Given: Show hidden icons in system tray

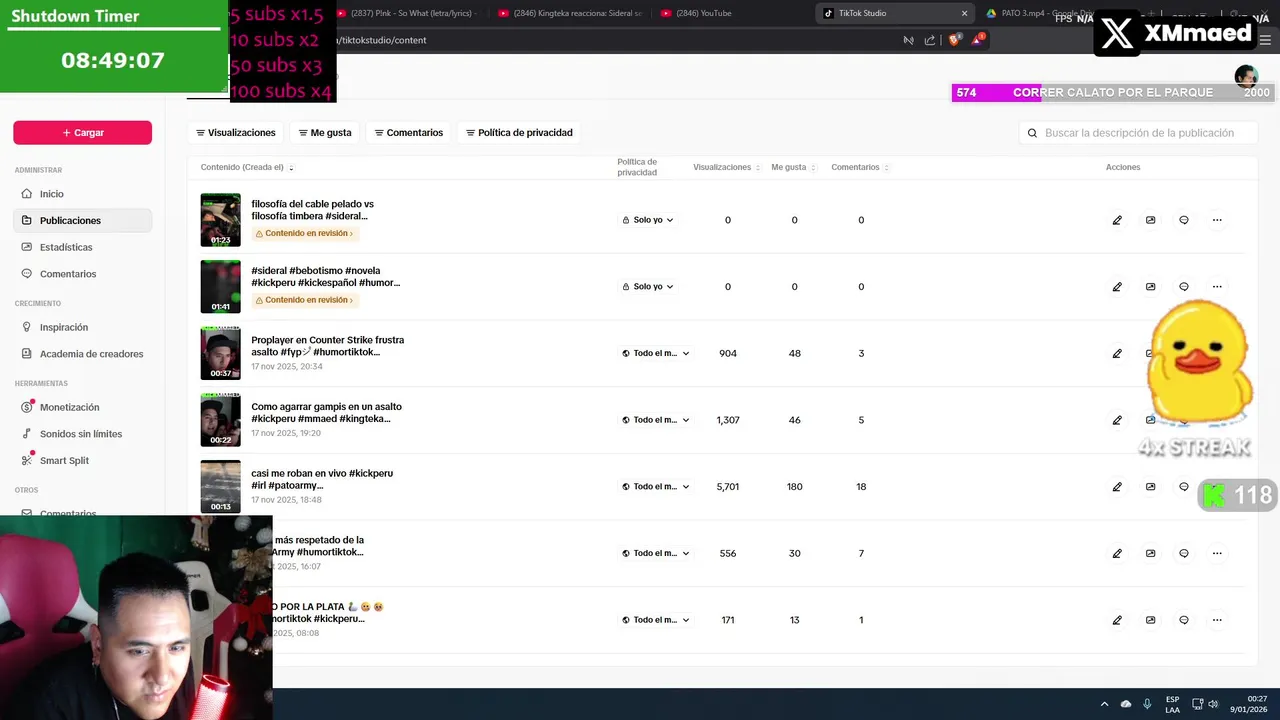Looking at the screenshot, I should point(1104,704).
